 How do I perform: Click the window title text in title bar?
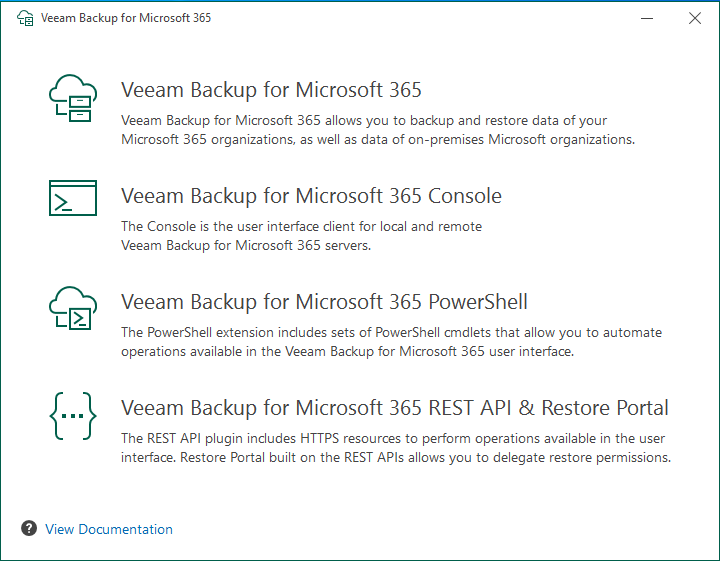[125, 18]
